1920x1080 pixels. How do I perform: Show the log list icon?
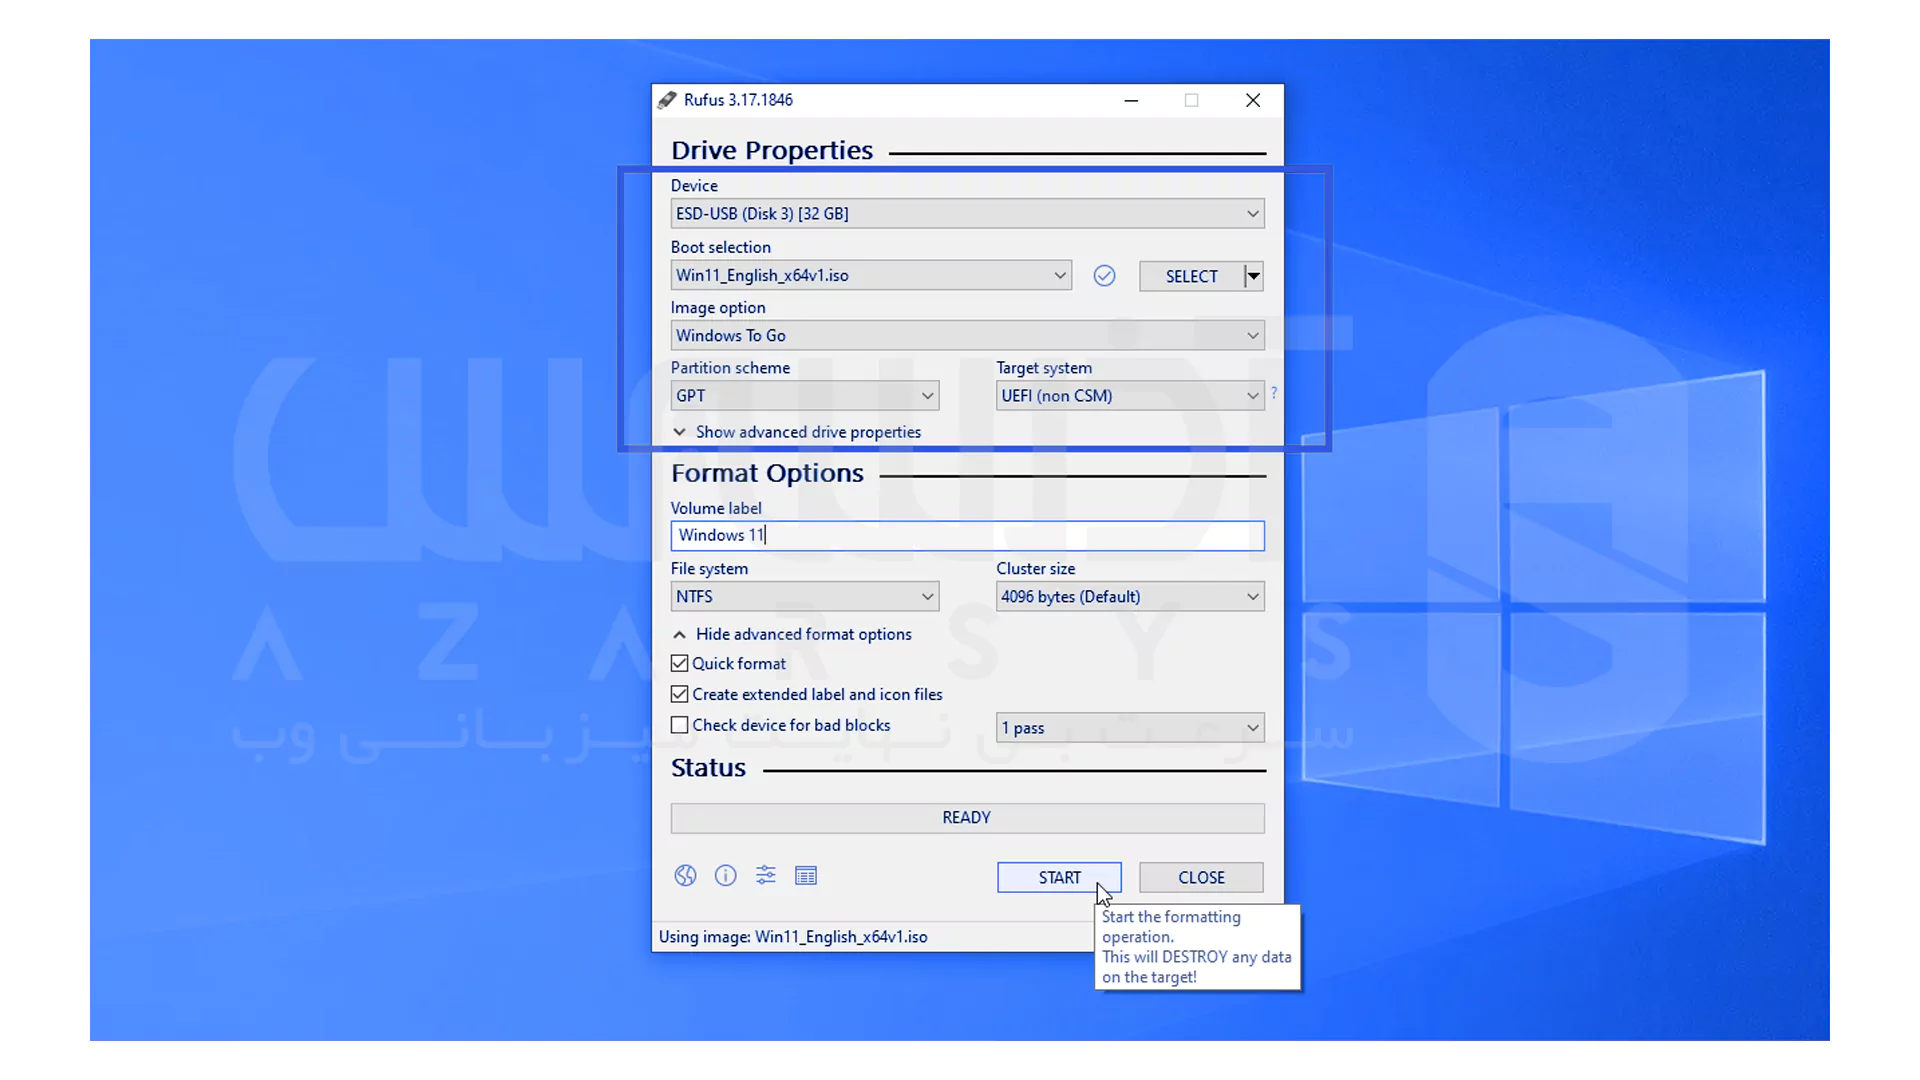point(806,876)
